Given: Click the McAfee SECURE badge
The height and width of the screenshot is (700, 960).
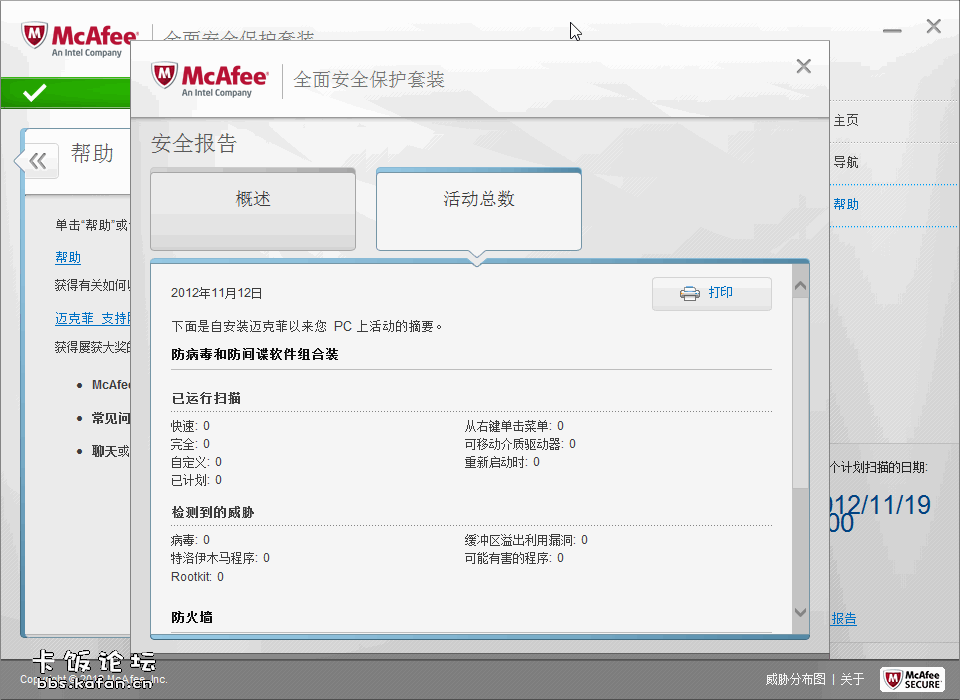Looking at the screenshot, I should tap(911, 679).
